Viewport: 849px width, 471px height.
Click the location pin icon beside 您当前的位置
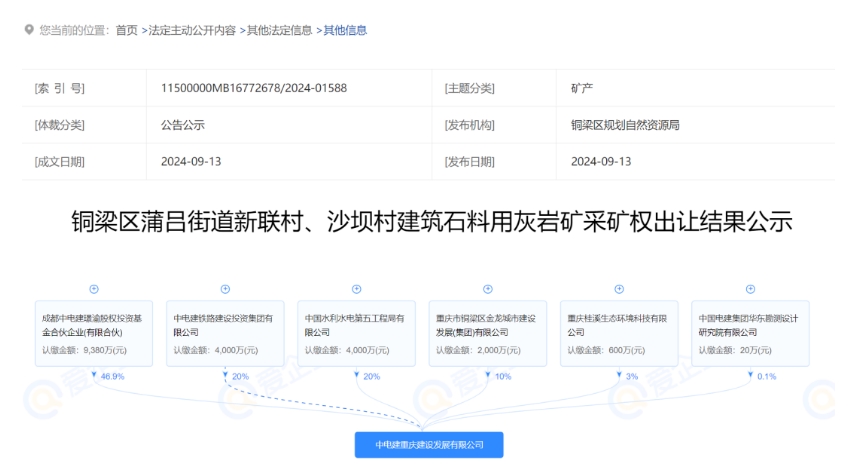click(28, 30)
